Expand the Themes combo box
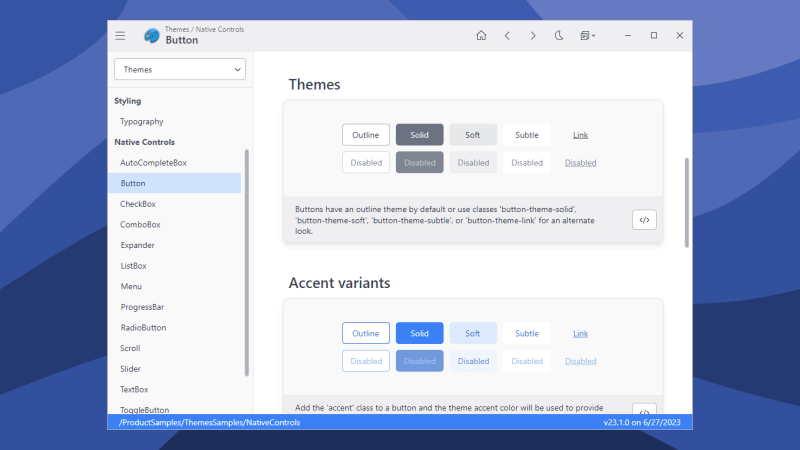The height and width of the screenshot is (450, 800). tap(180, 69)
